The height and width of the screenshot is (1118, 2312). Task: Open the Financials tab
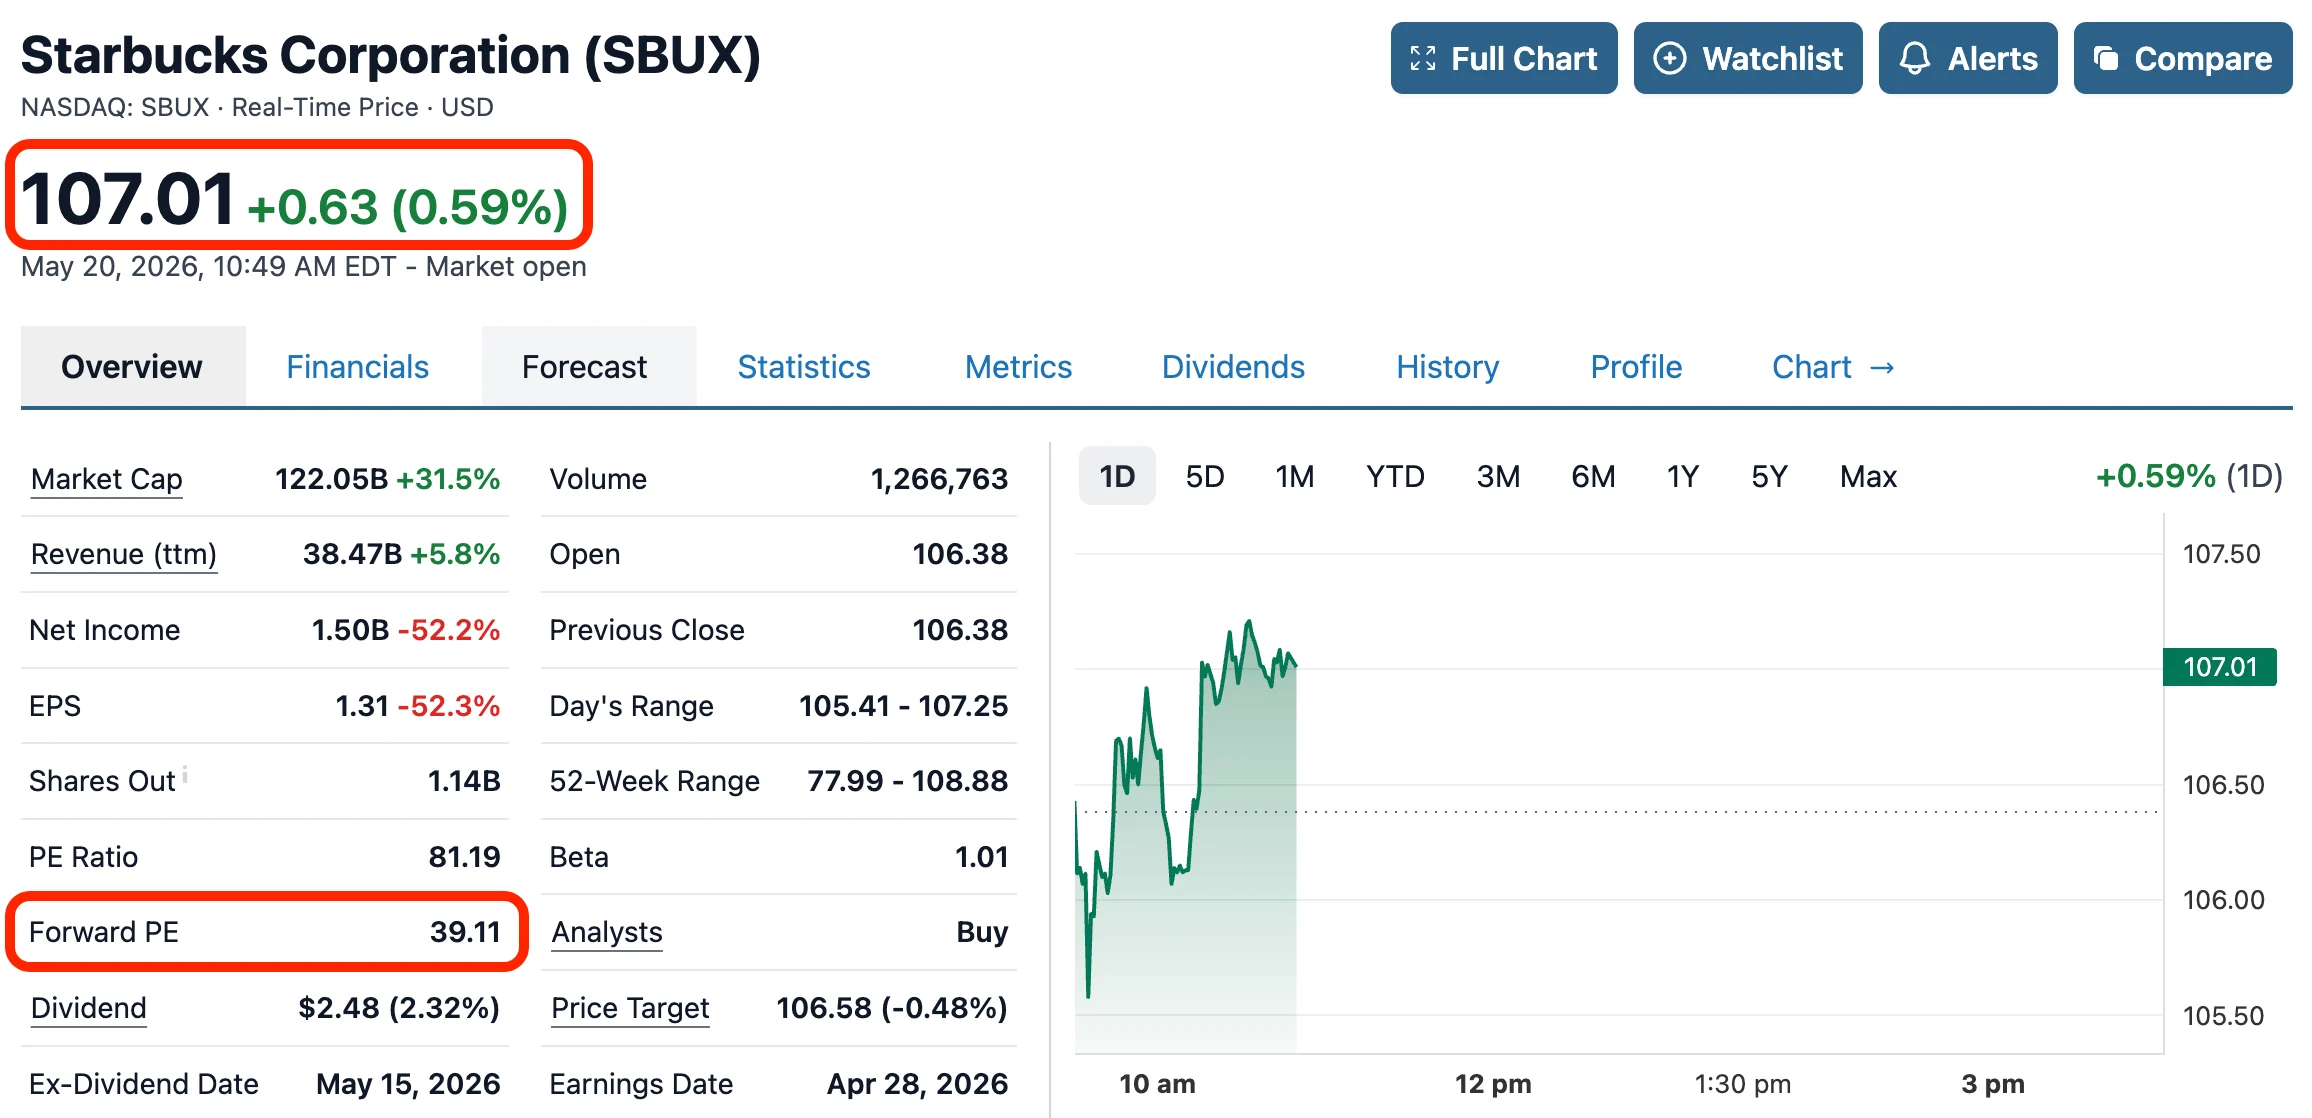coord(357,367)
